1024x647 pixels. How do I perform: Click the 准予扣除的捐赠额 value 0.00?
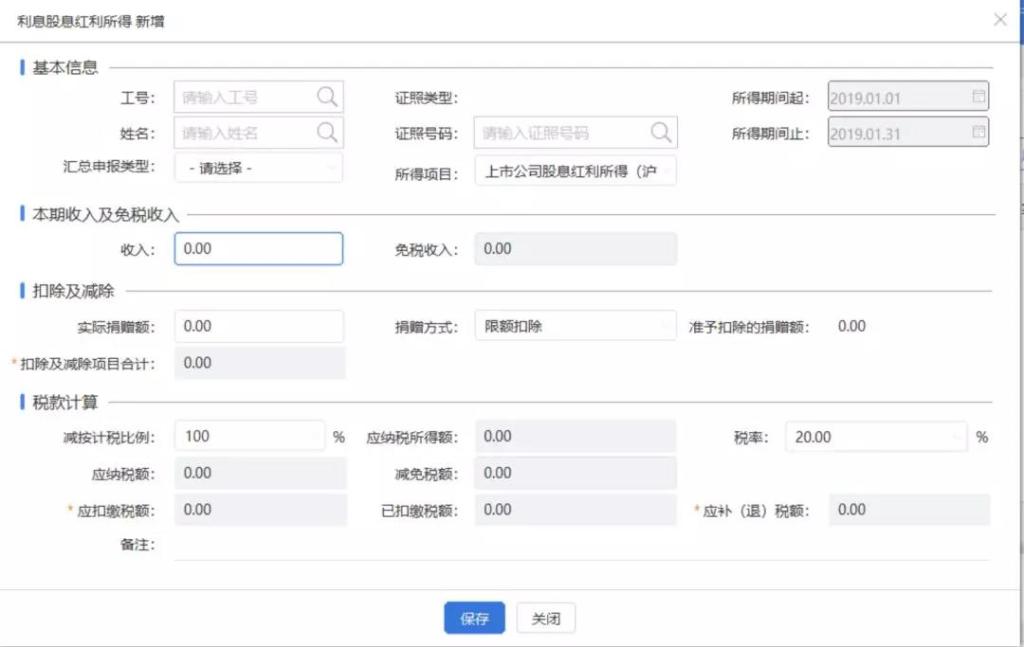[x=852, y=326]
